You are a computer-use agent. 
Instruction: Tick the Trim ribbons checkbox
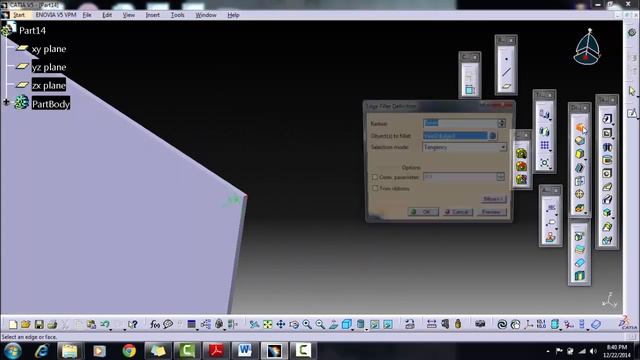(x=375, y=188)
